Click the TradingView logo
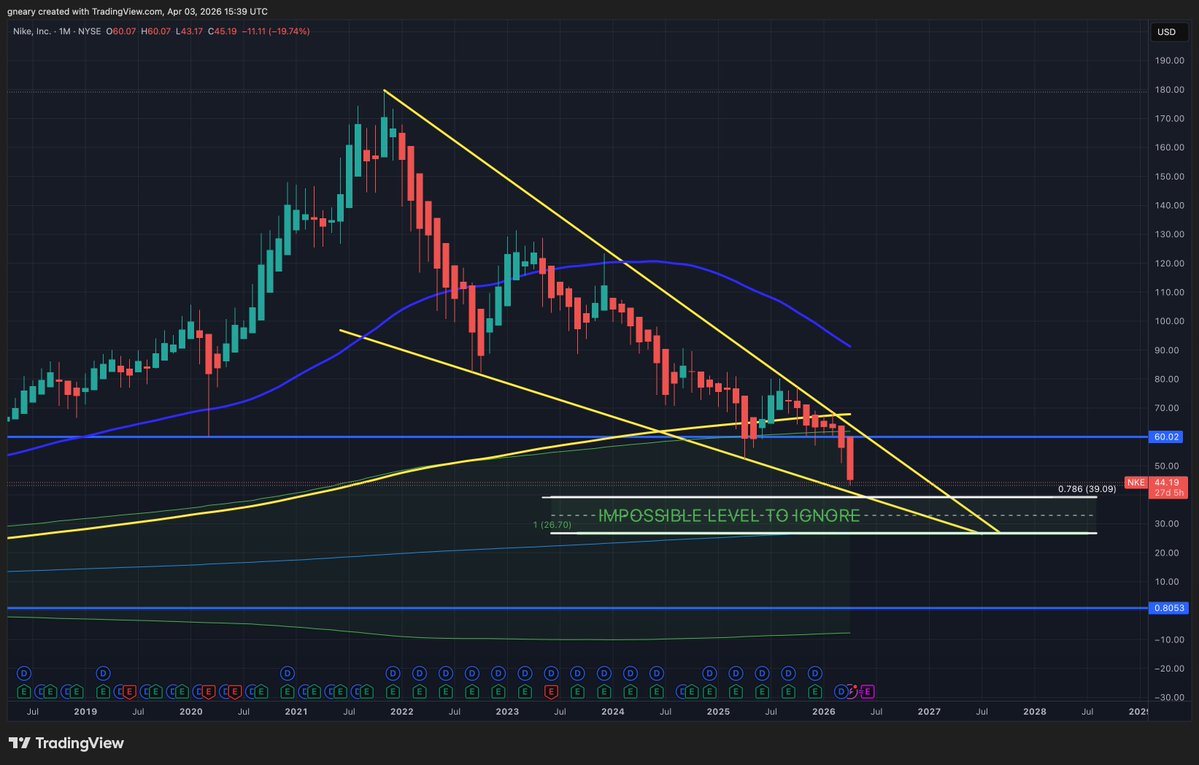This screenshot has width=1199, height=765. click(x=66, y=743)
